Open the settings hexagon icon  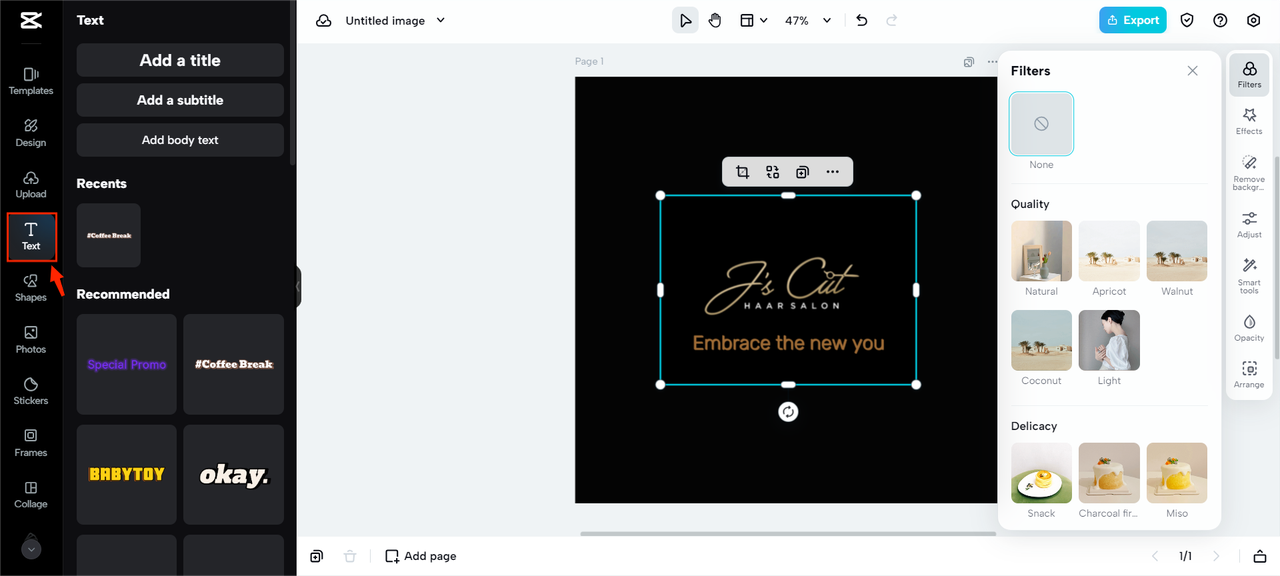tap(1254, 20)
